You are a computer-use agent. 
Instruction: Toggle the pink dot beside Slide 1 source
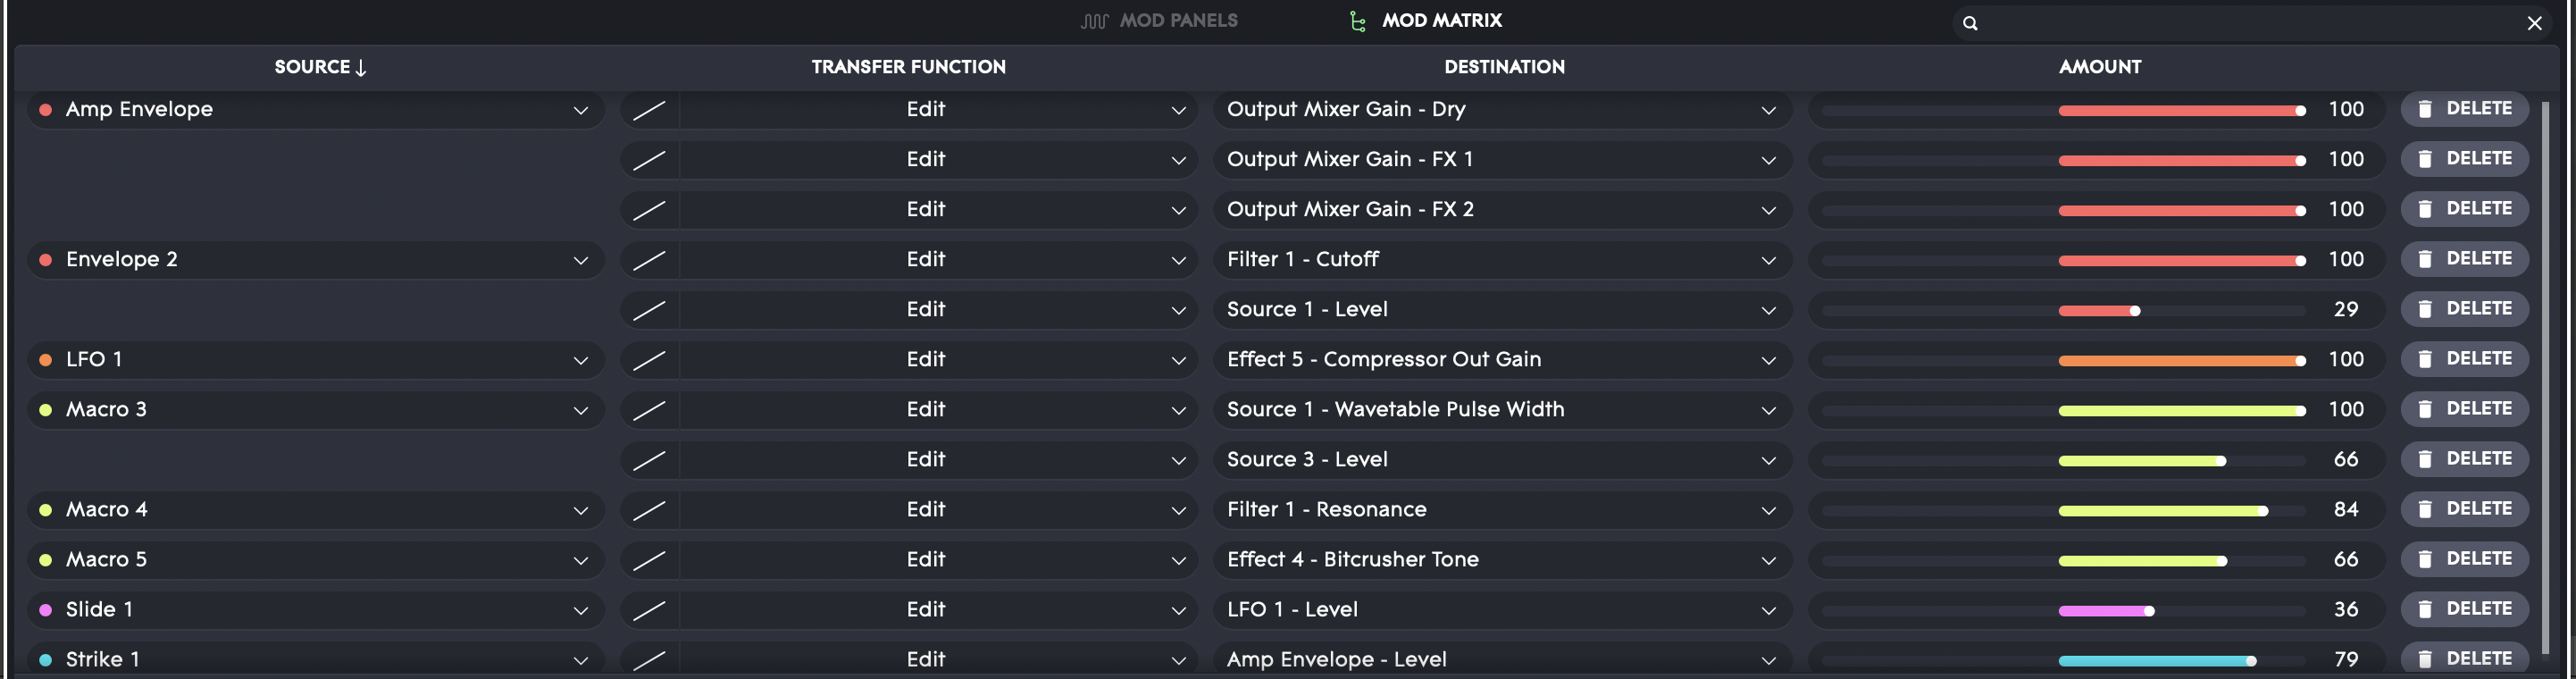point(45,610)
